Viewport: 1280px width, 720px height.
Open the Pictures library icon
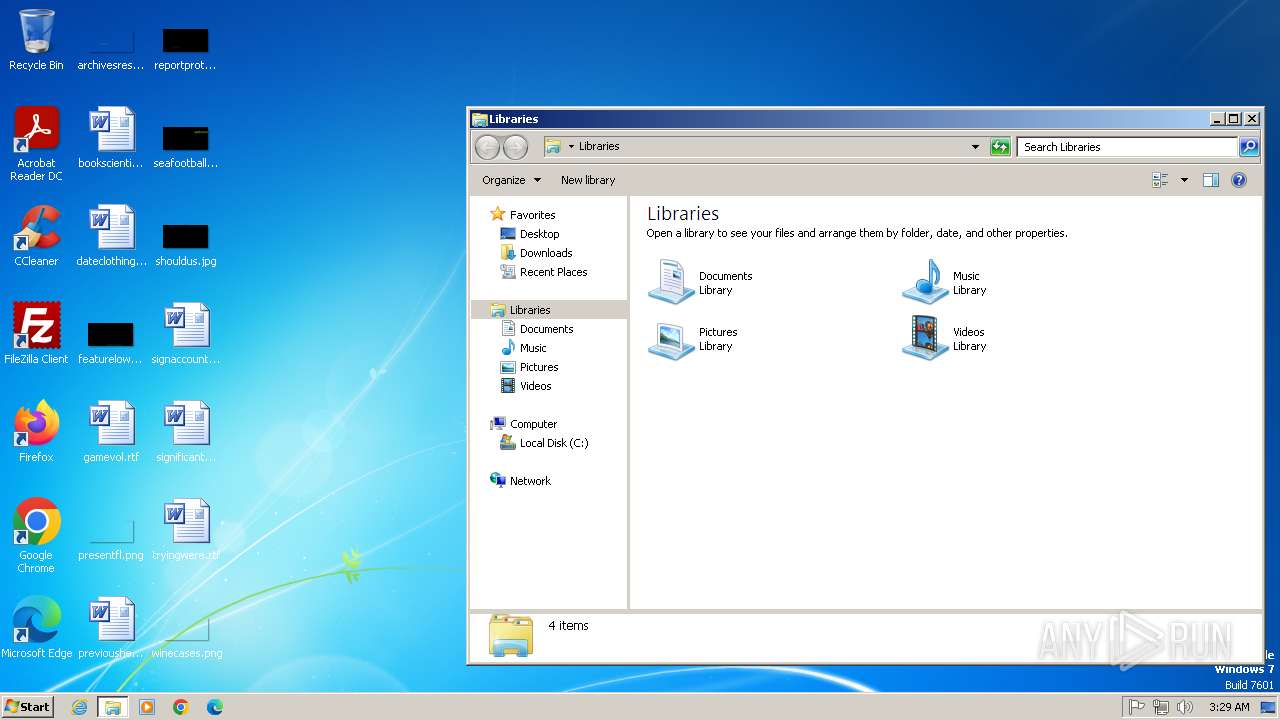[x=671, y=339]
